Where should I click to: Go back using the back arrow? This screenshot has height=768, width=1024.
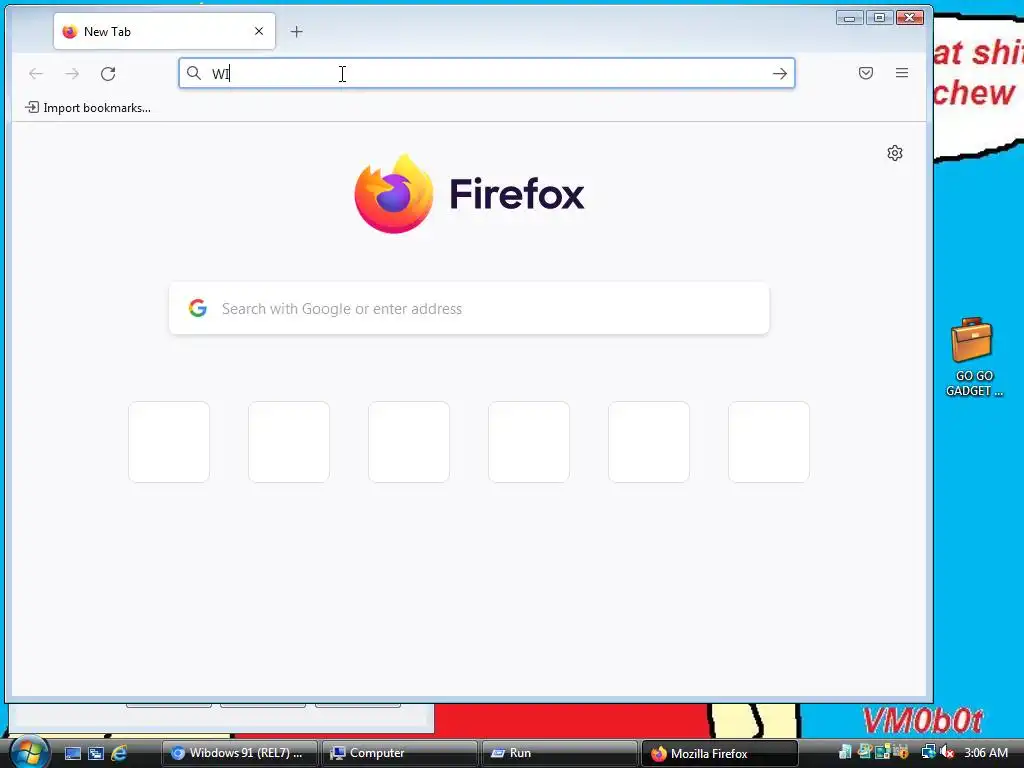pos(36,74)
